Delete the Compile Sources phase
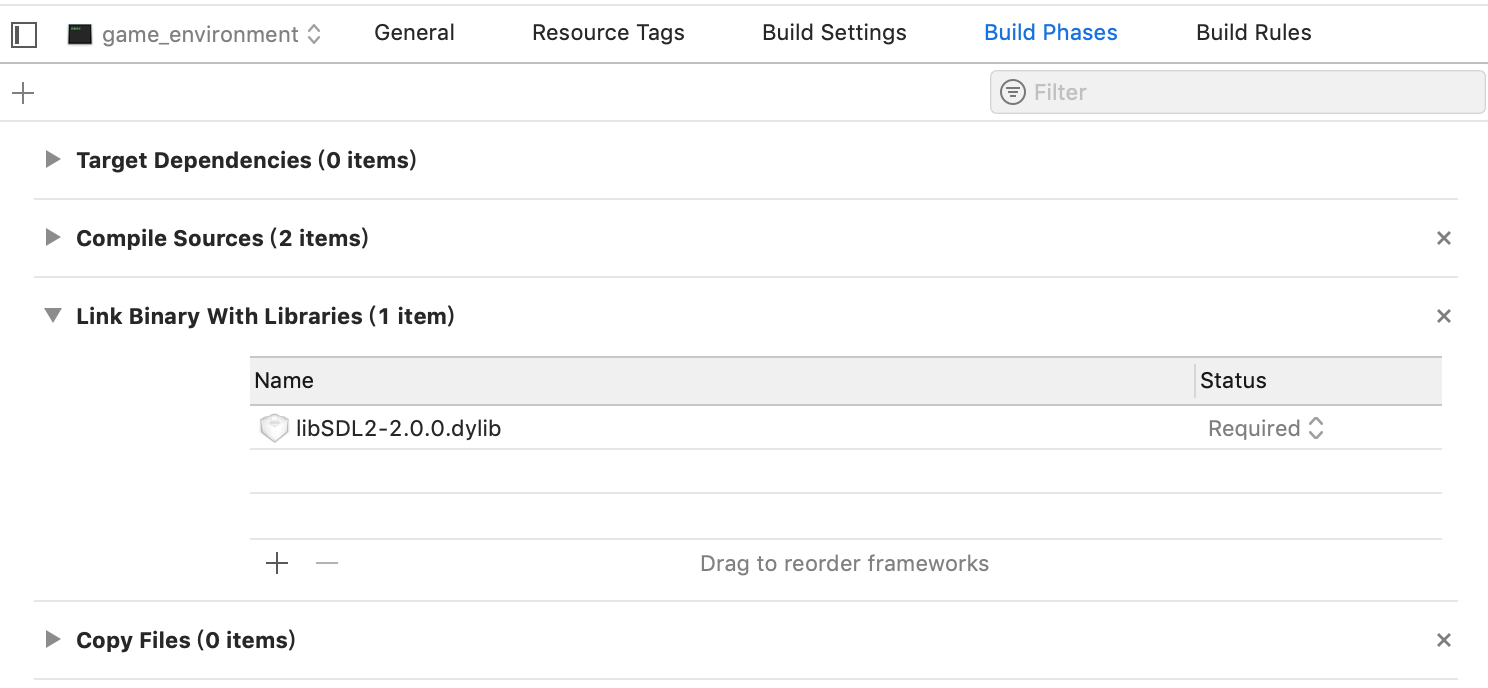The image size is (1488, 688). (1443, 239)
